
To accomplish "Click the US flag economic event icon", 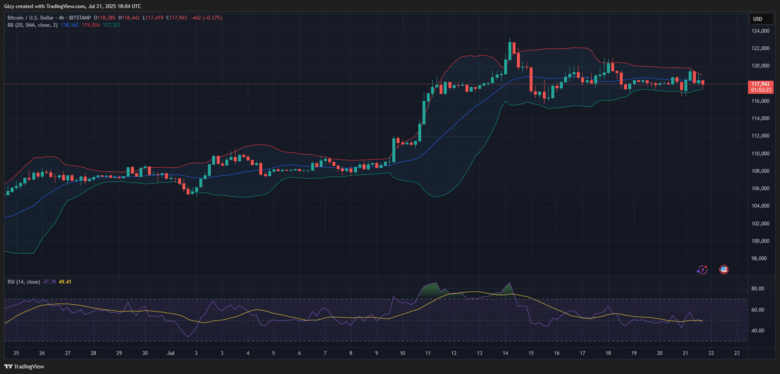I will point(724,270).
